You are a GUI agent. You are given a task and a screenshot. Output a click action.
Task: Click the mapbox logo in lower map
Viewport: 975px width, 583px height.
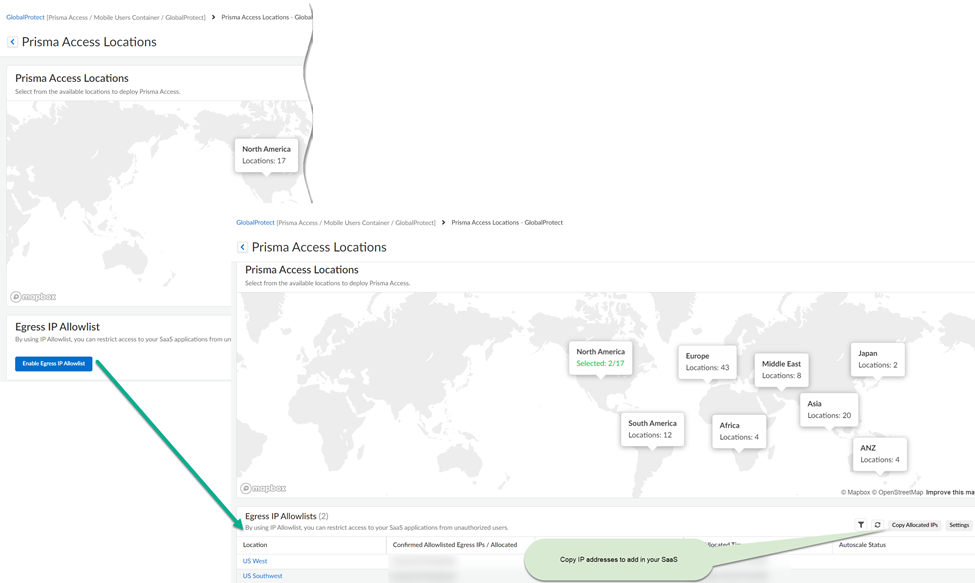[x=263, y=489]
